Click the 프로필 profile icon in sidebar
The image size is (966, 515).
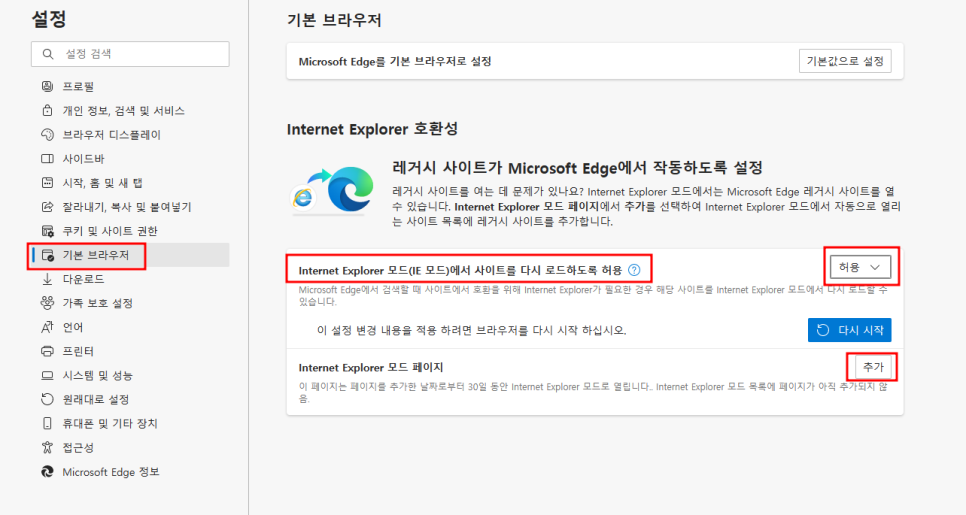click(x=47, y=86)
